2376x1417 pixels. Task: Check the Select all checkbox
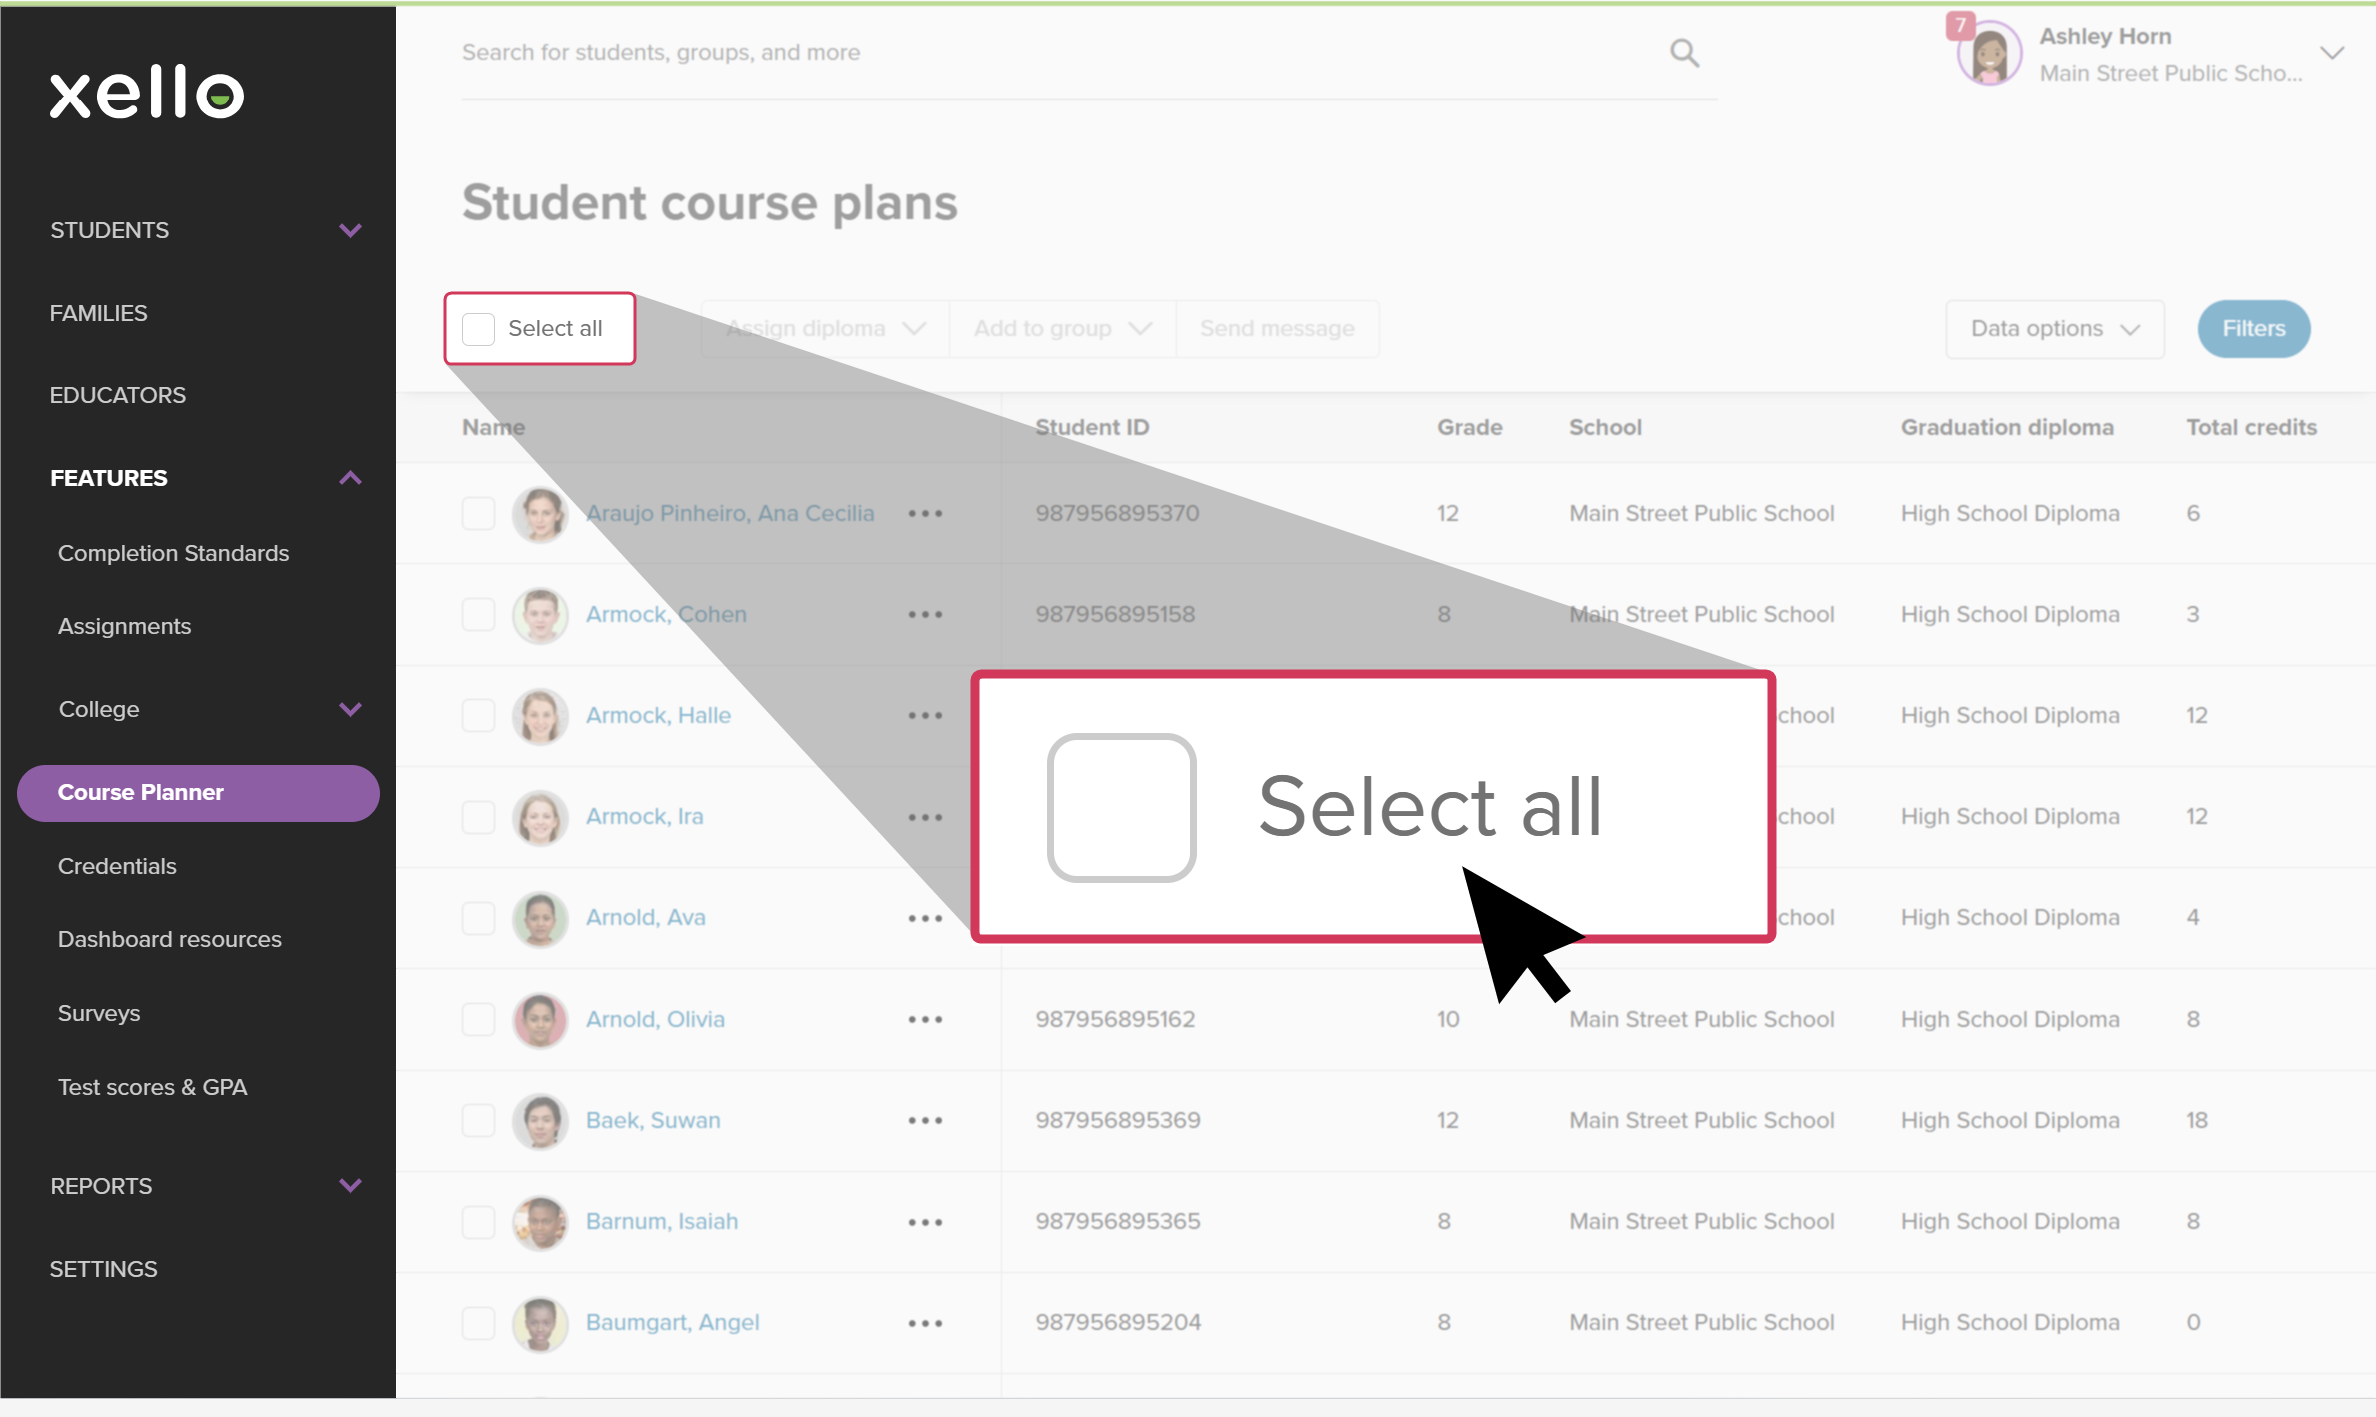pyautogui.click(x=479, y=329)
